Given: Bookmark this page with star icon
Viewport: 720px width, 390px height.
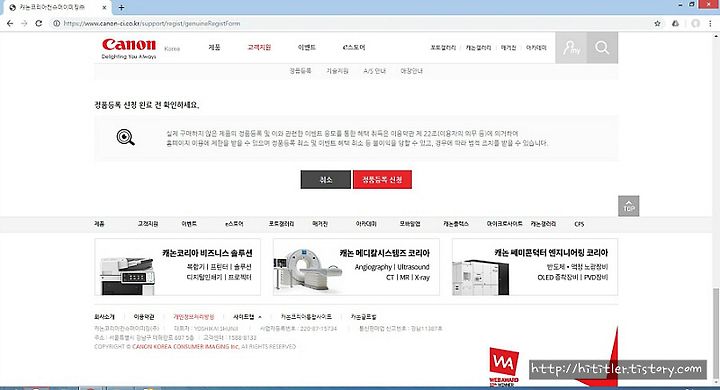Looking at the screenshot, I should pyautogui.click(x=657, y=23).
